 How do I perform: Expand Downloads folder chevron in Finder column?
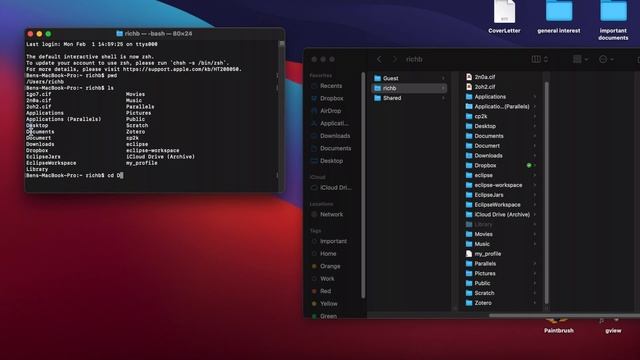pos(534,156)
